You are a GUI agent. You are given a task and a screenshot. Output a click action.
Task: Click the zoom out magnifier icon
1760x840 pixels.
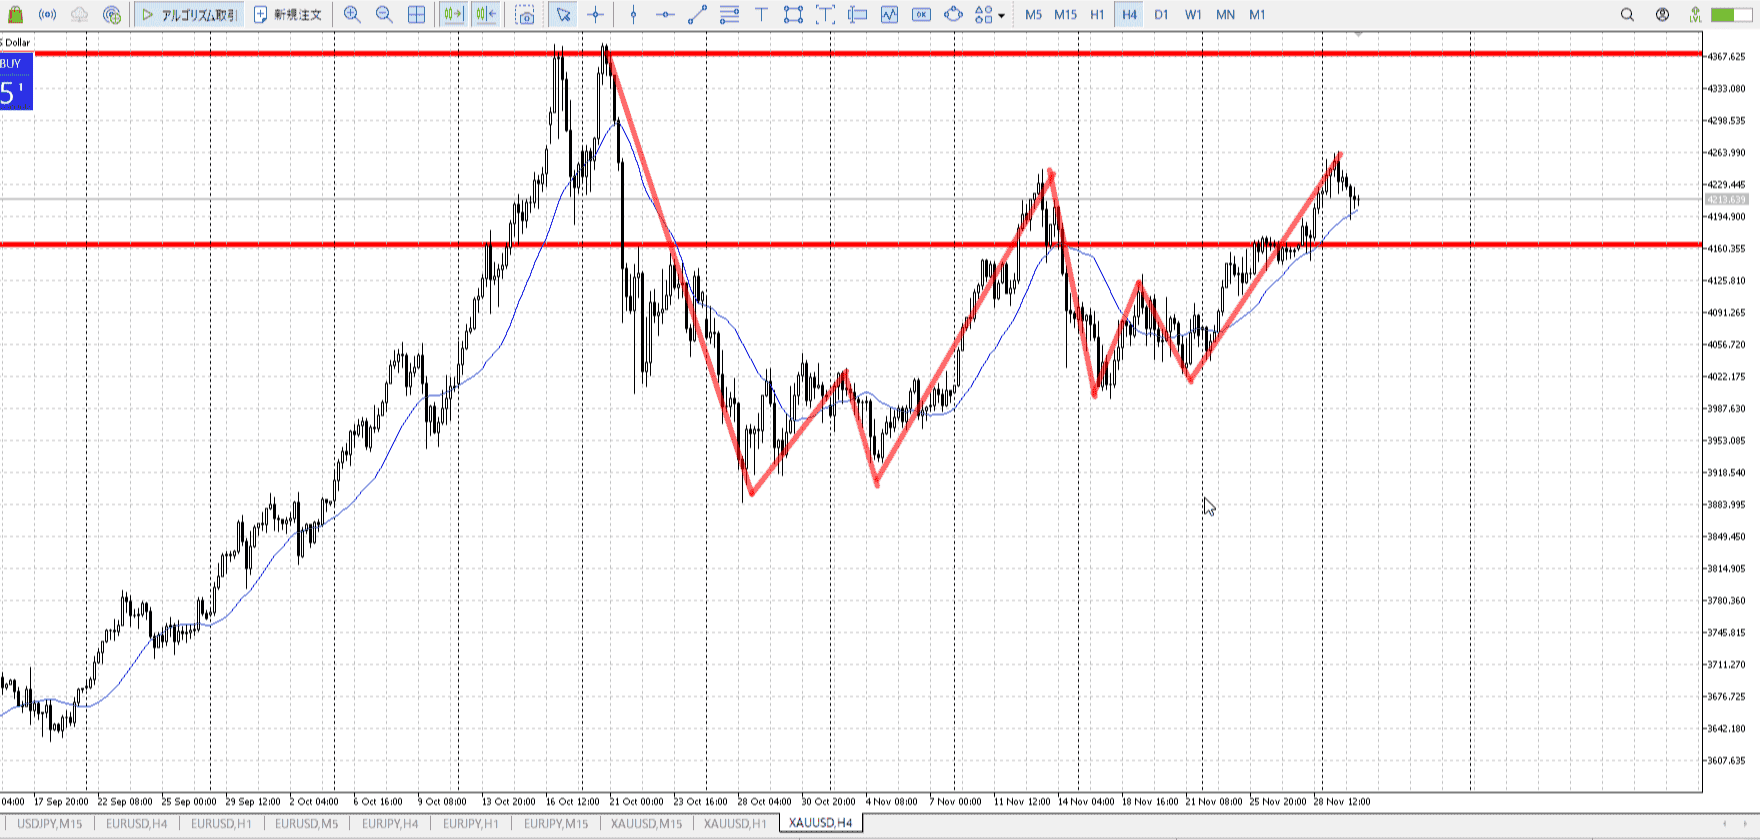(384, 15)
